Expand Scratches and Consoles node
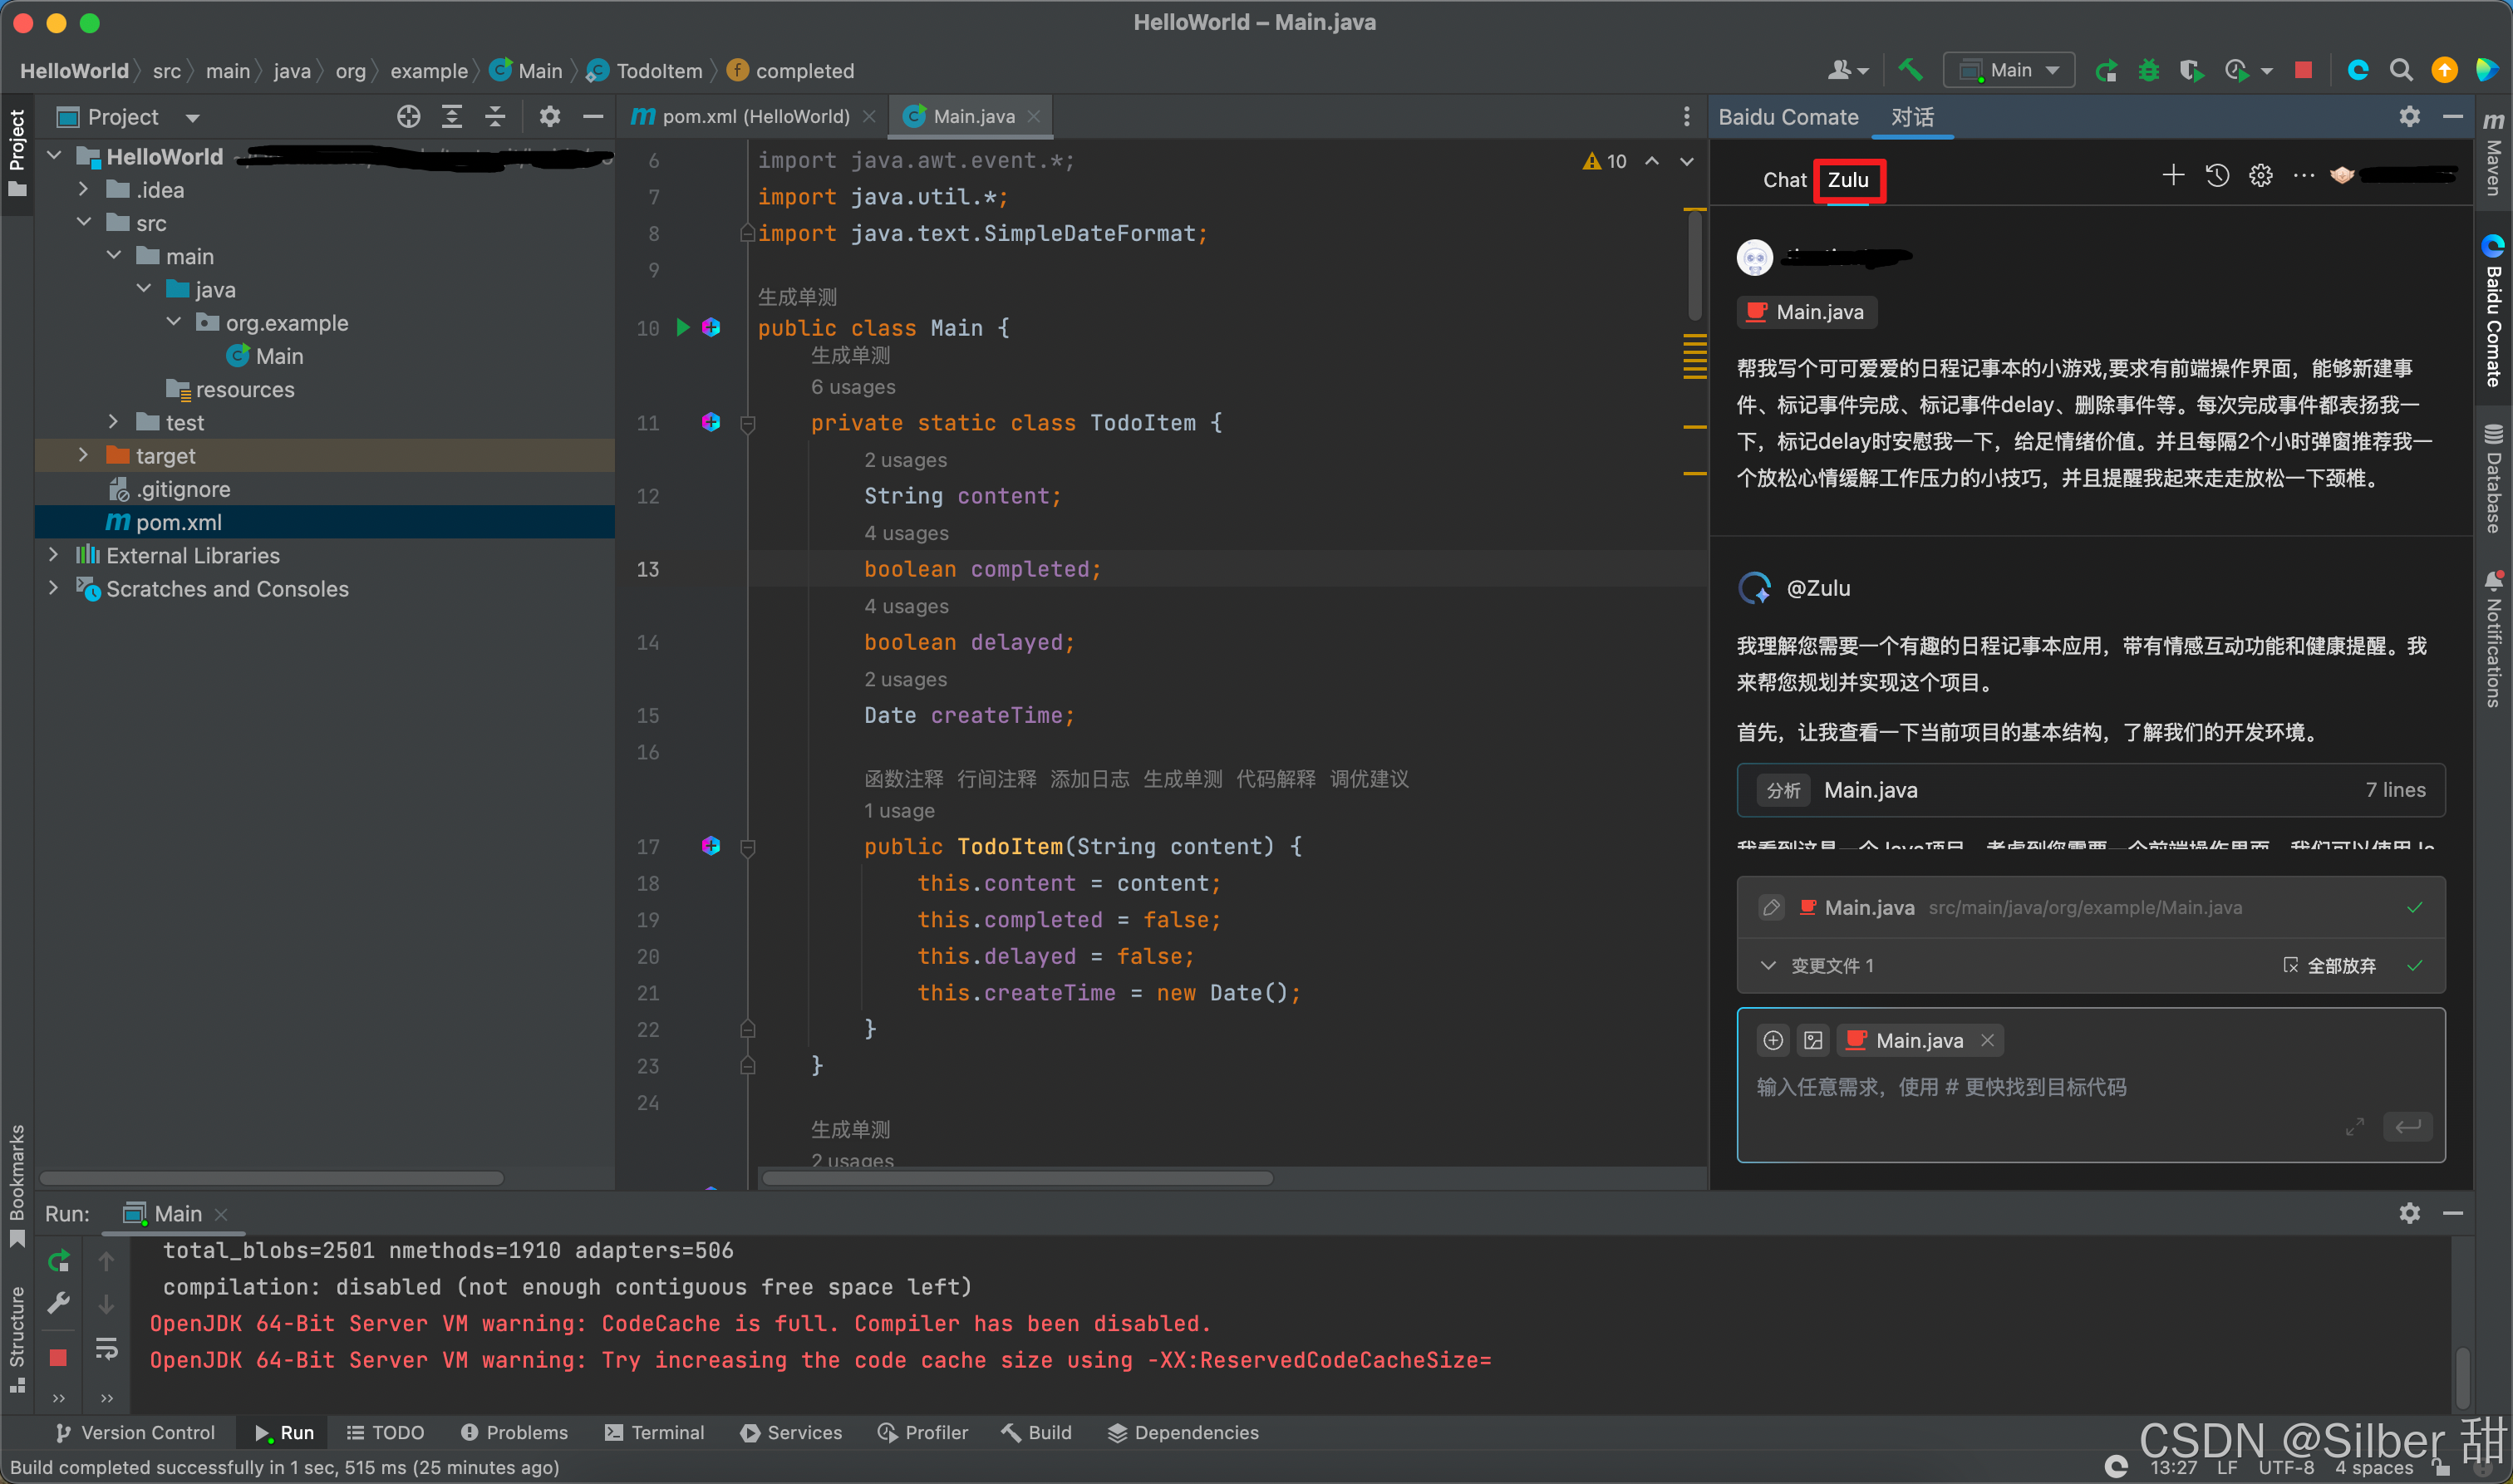Viewport: 2513px width, 1484px height. (x=54, y=588)
